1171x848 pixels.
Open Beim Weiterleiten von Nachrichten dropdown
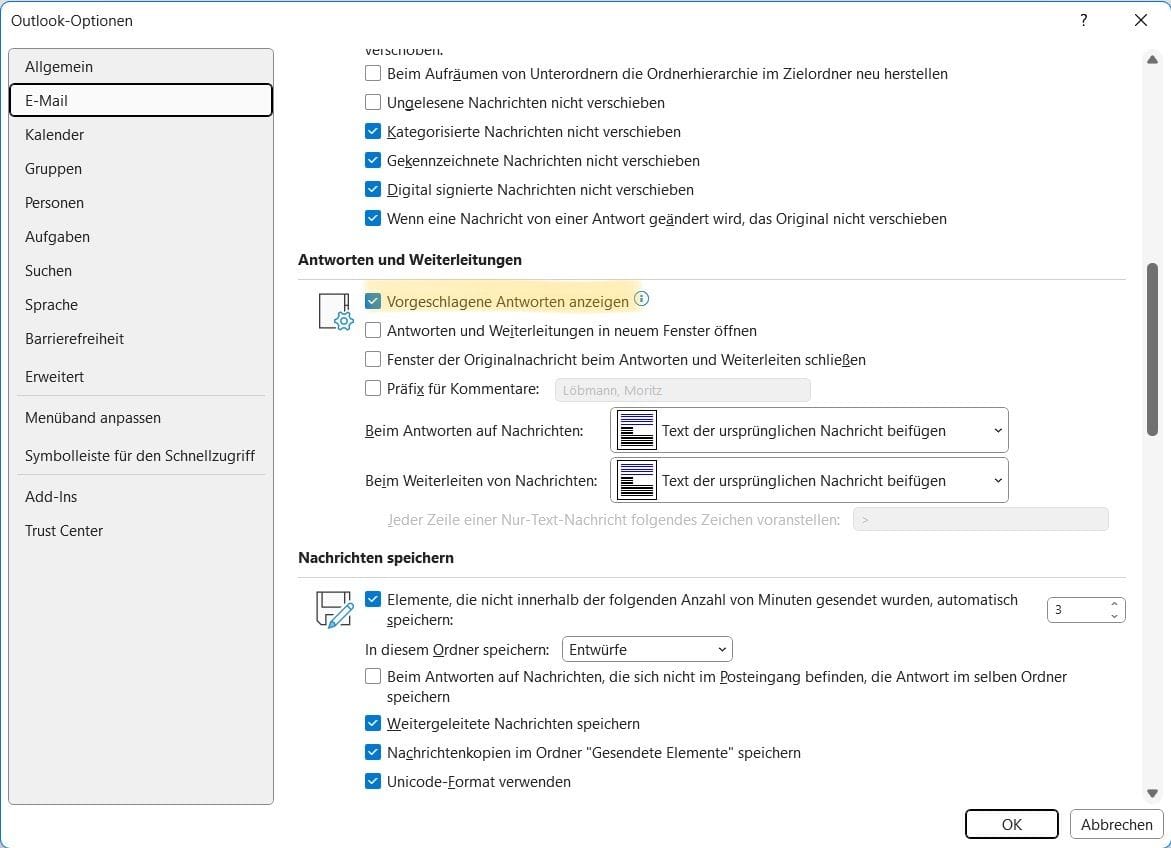pos(810,480)
